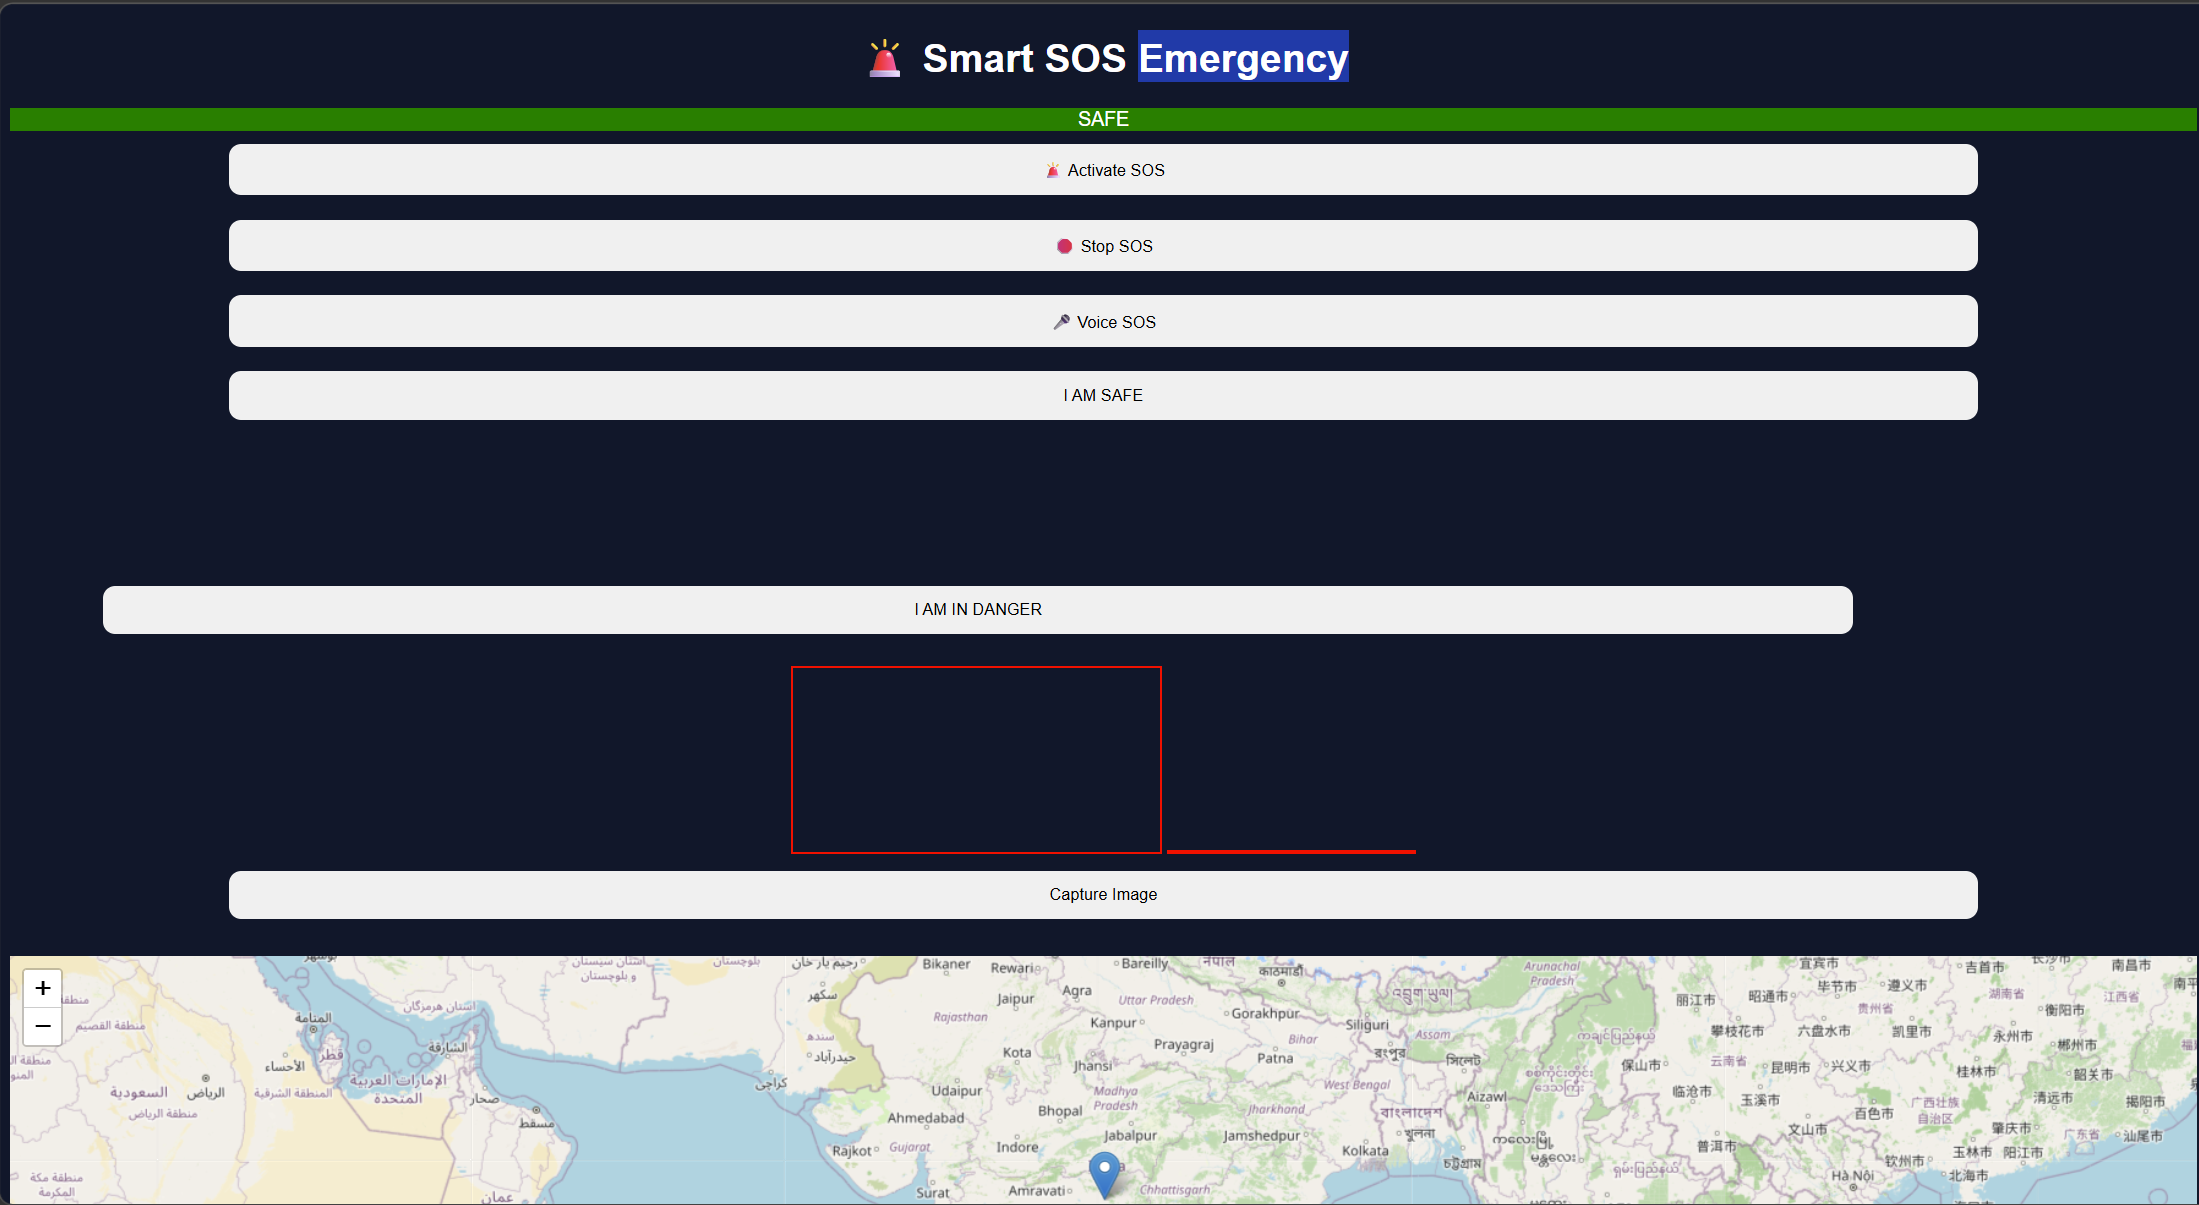Click the green SAFE status bar

(1103, 119)
